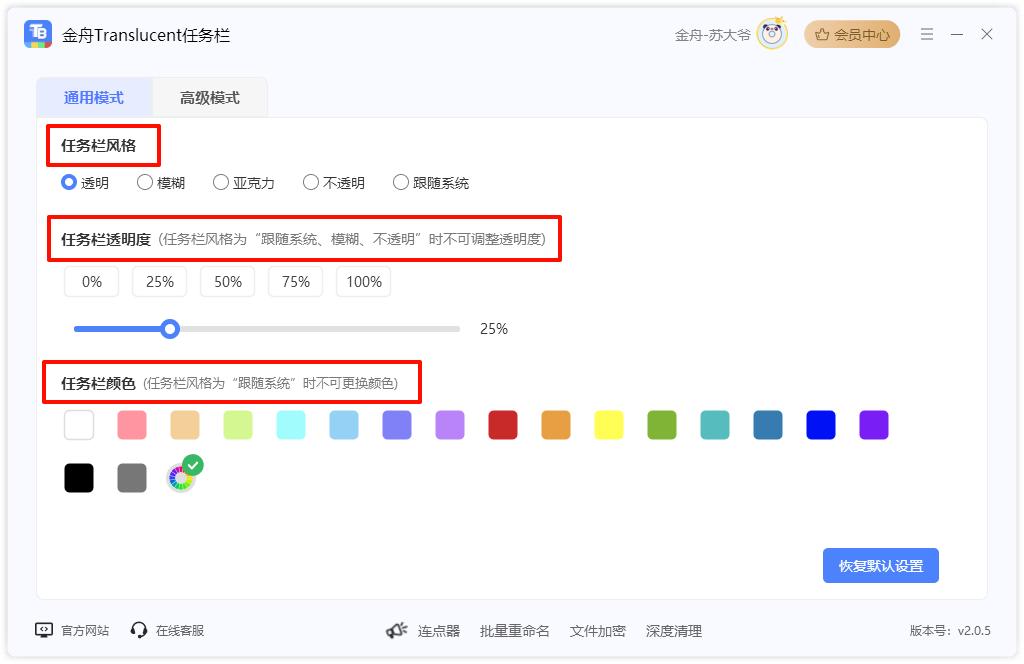Switch to the 通用模式 tab

[94, 98]
